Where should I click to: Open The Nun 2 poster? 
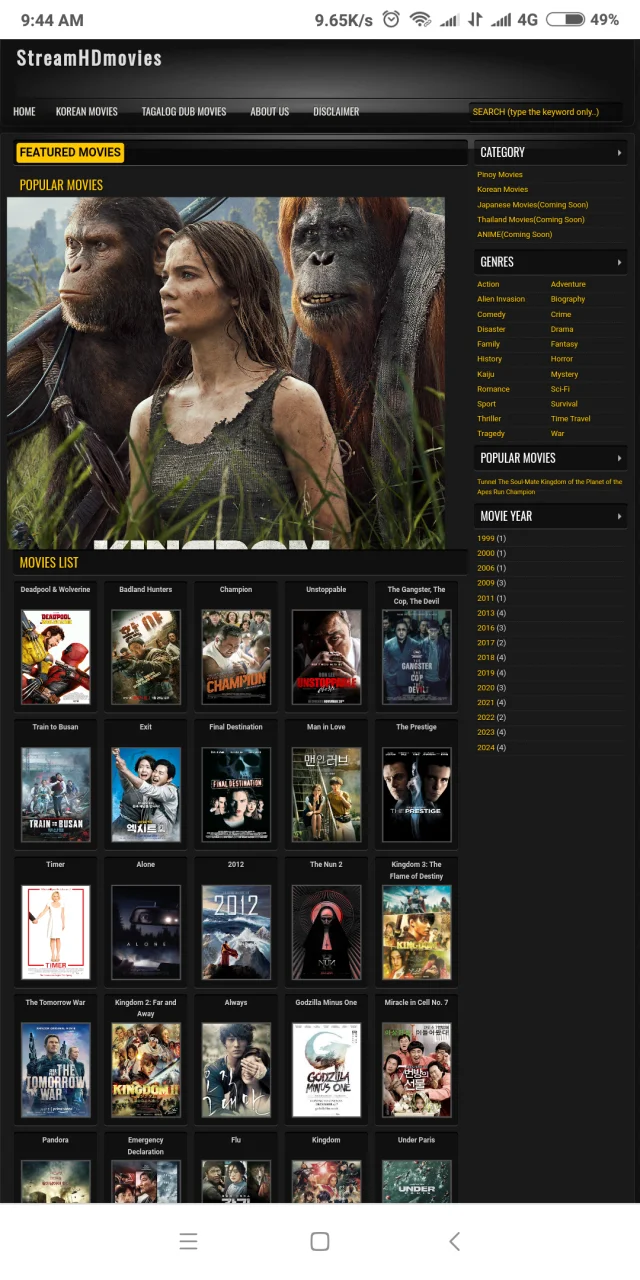[x=326, y=932]
